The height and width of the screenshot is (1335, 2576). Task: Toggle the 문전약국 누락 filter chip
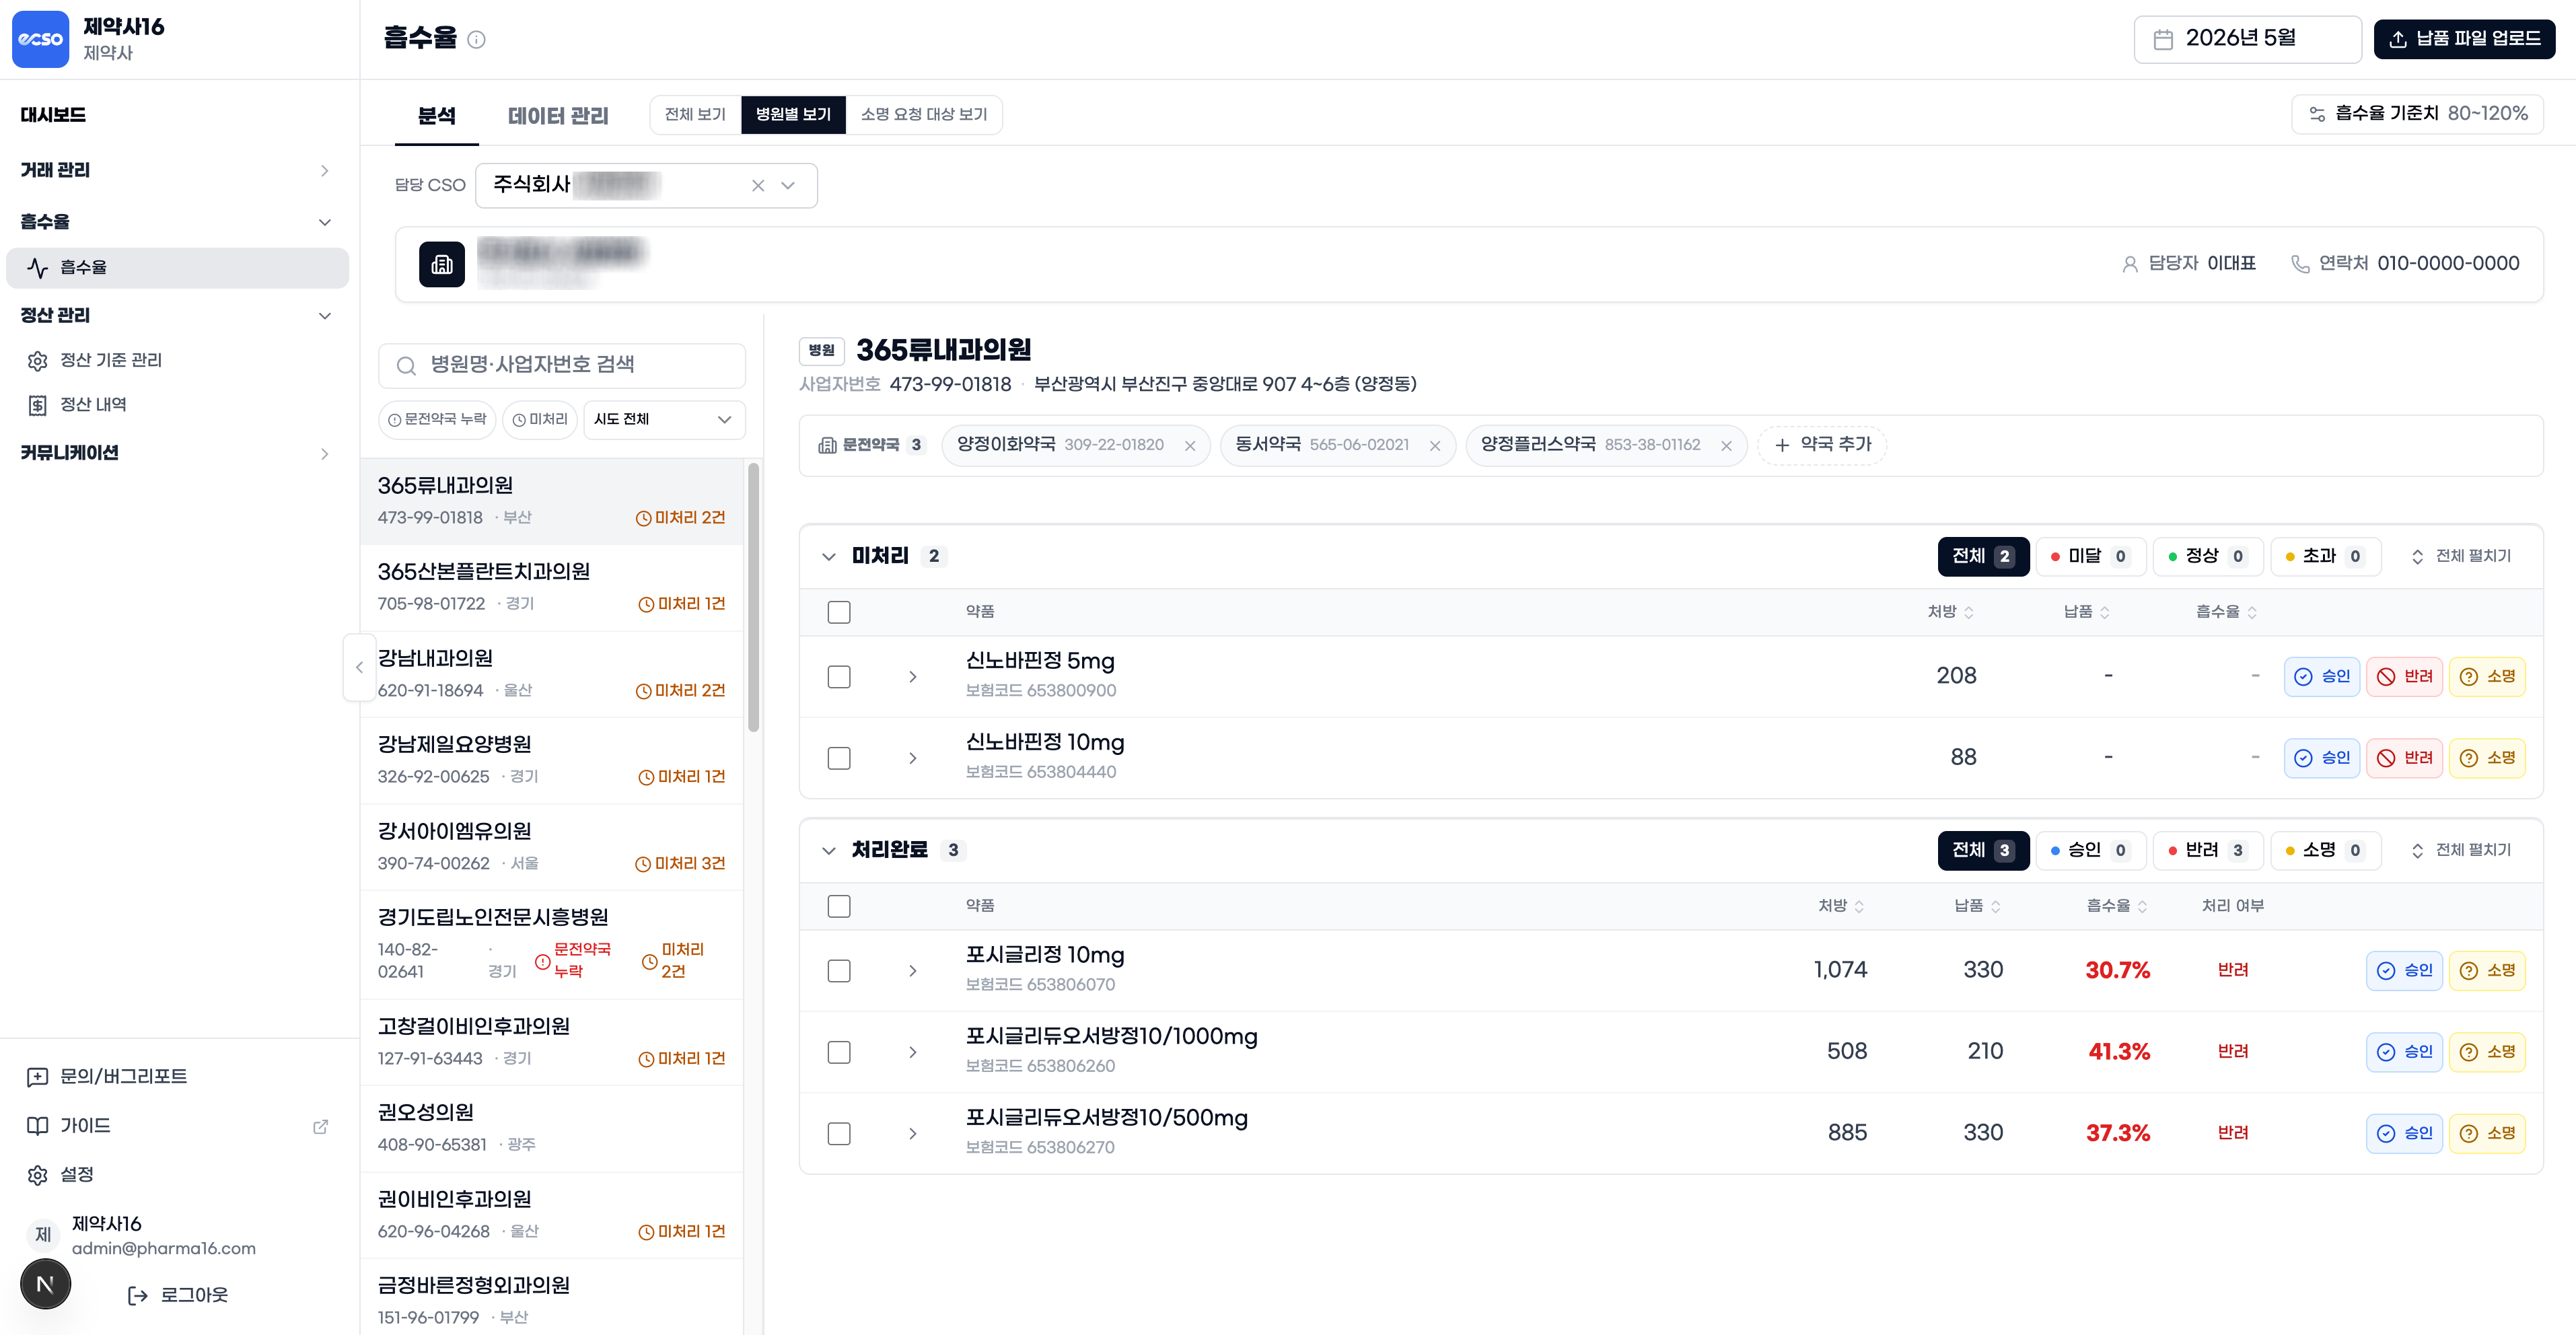tap(437, 420)
